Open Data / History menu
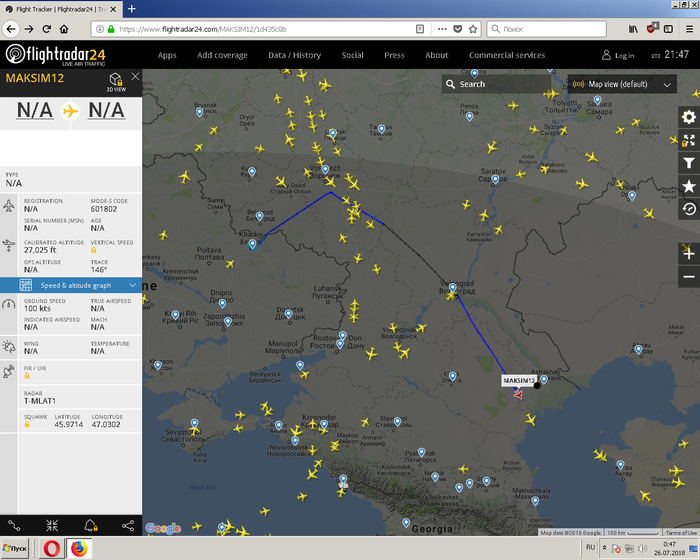 click(x=295, y=55)
